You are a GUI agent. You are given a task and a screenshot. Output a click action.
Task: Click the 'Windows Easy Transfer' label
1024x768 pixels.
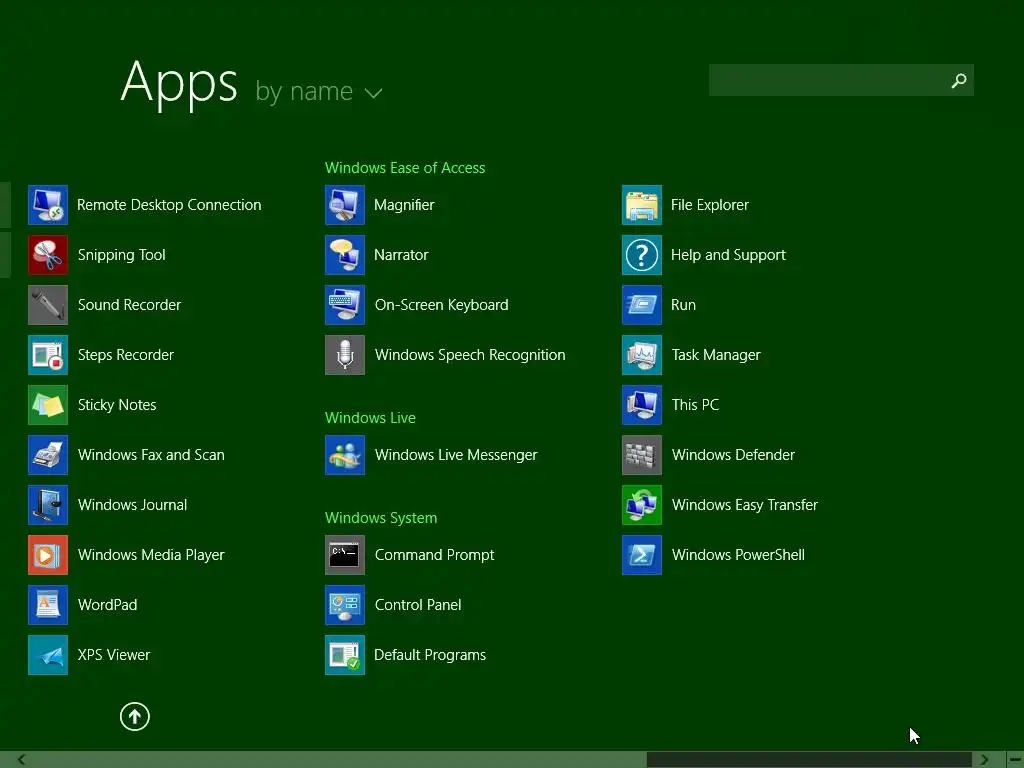coord(744,505)
